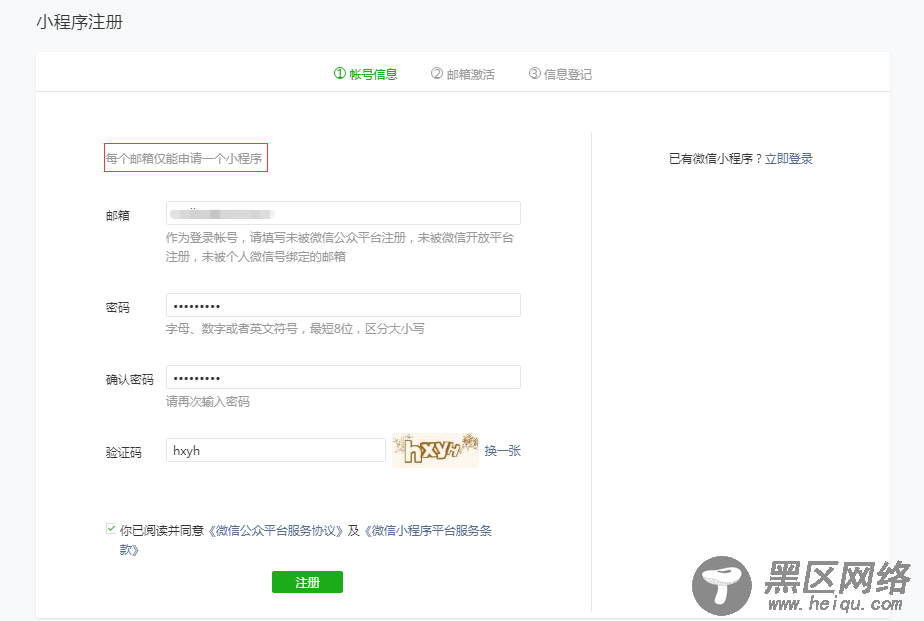
Task: Click the 小程序注册 page title
Action: pyautogui.click(x=80, y=22)
